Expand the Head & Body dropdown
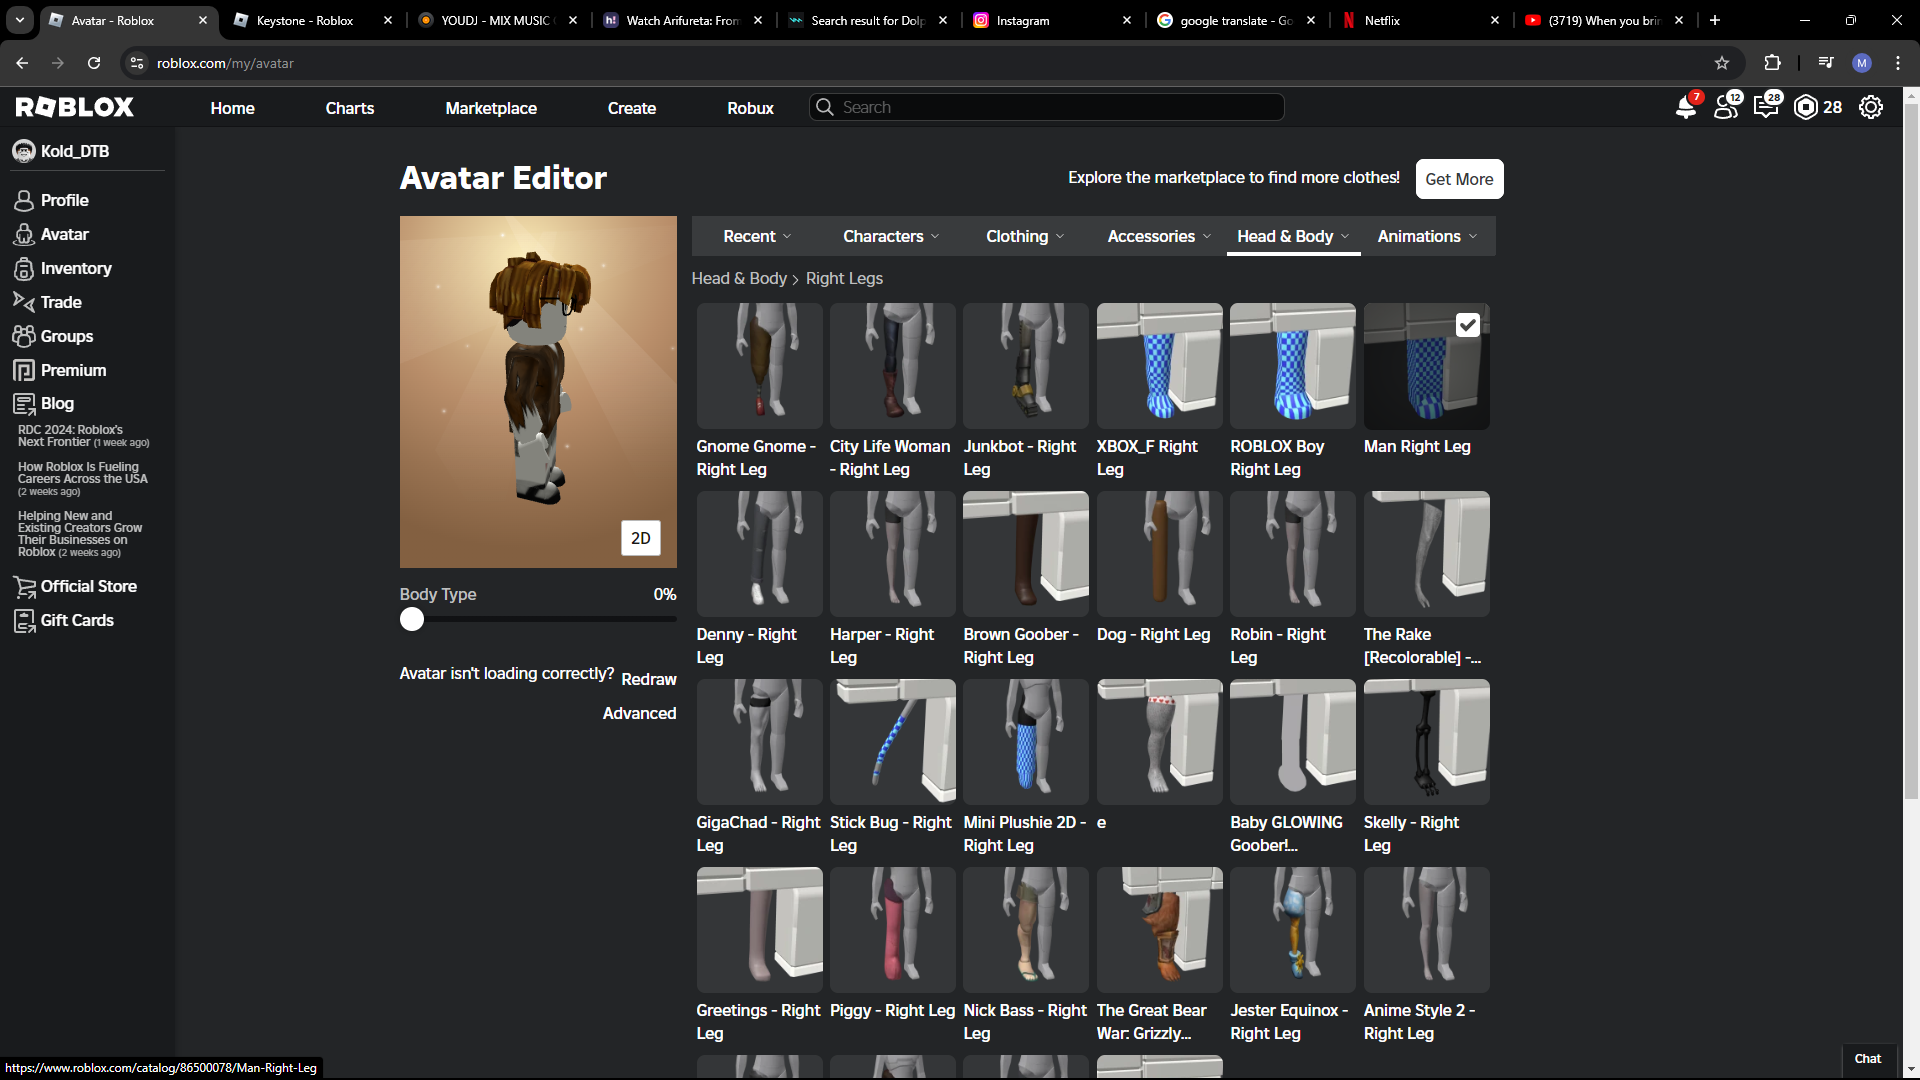Screen dimensions: 1920x1080 point(1293,236)
